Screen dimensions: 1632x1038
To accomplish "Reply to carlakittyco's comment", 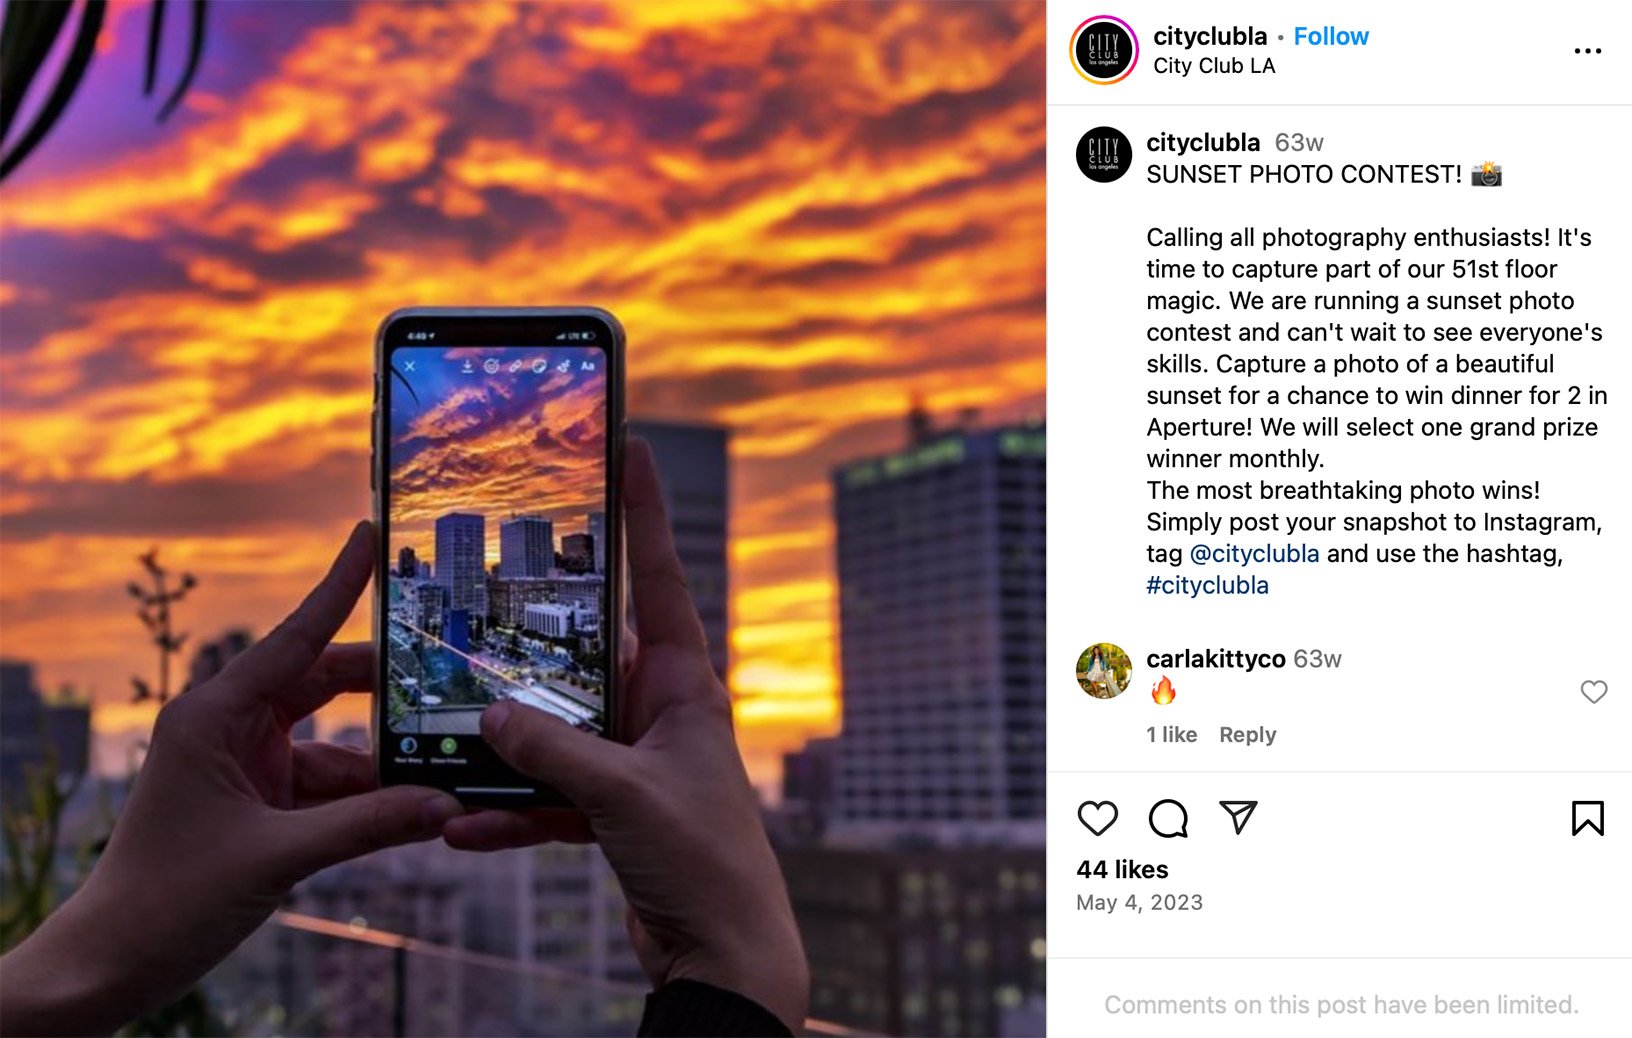I will click(x=1247, y=735).
